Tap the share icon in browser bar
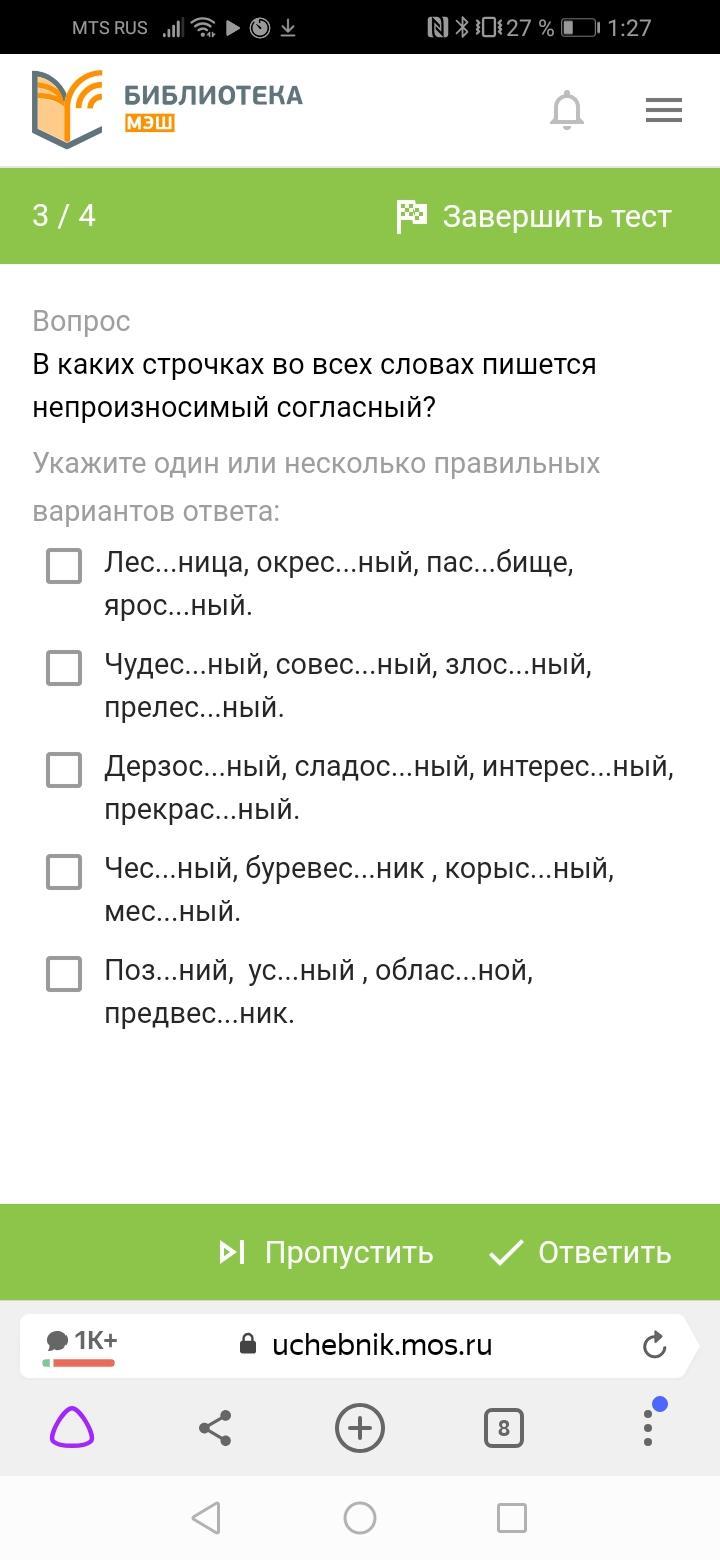Image resolution: width=720 pixels, height=1560 pixels. [x=216, y=1428]
